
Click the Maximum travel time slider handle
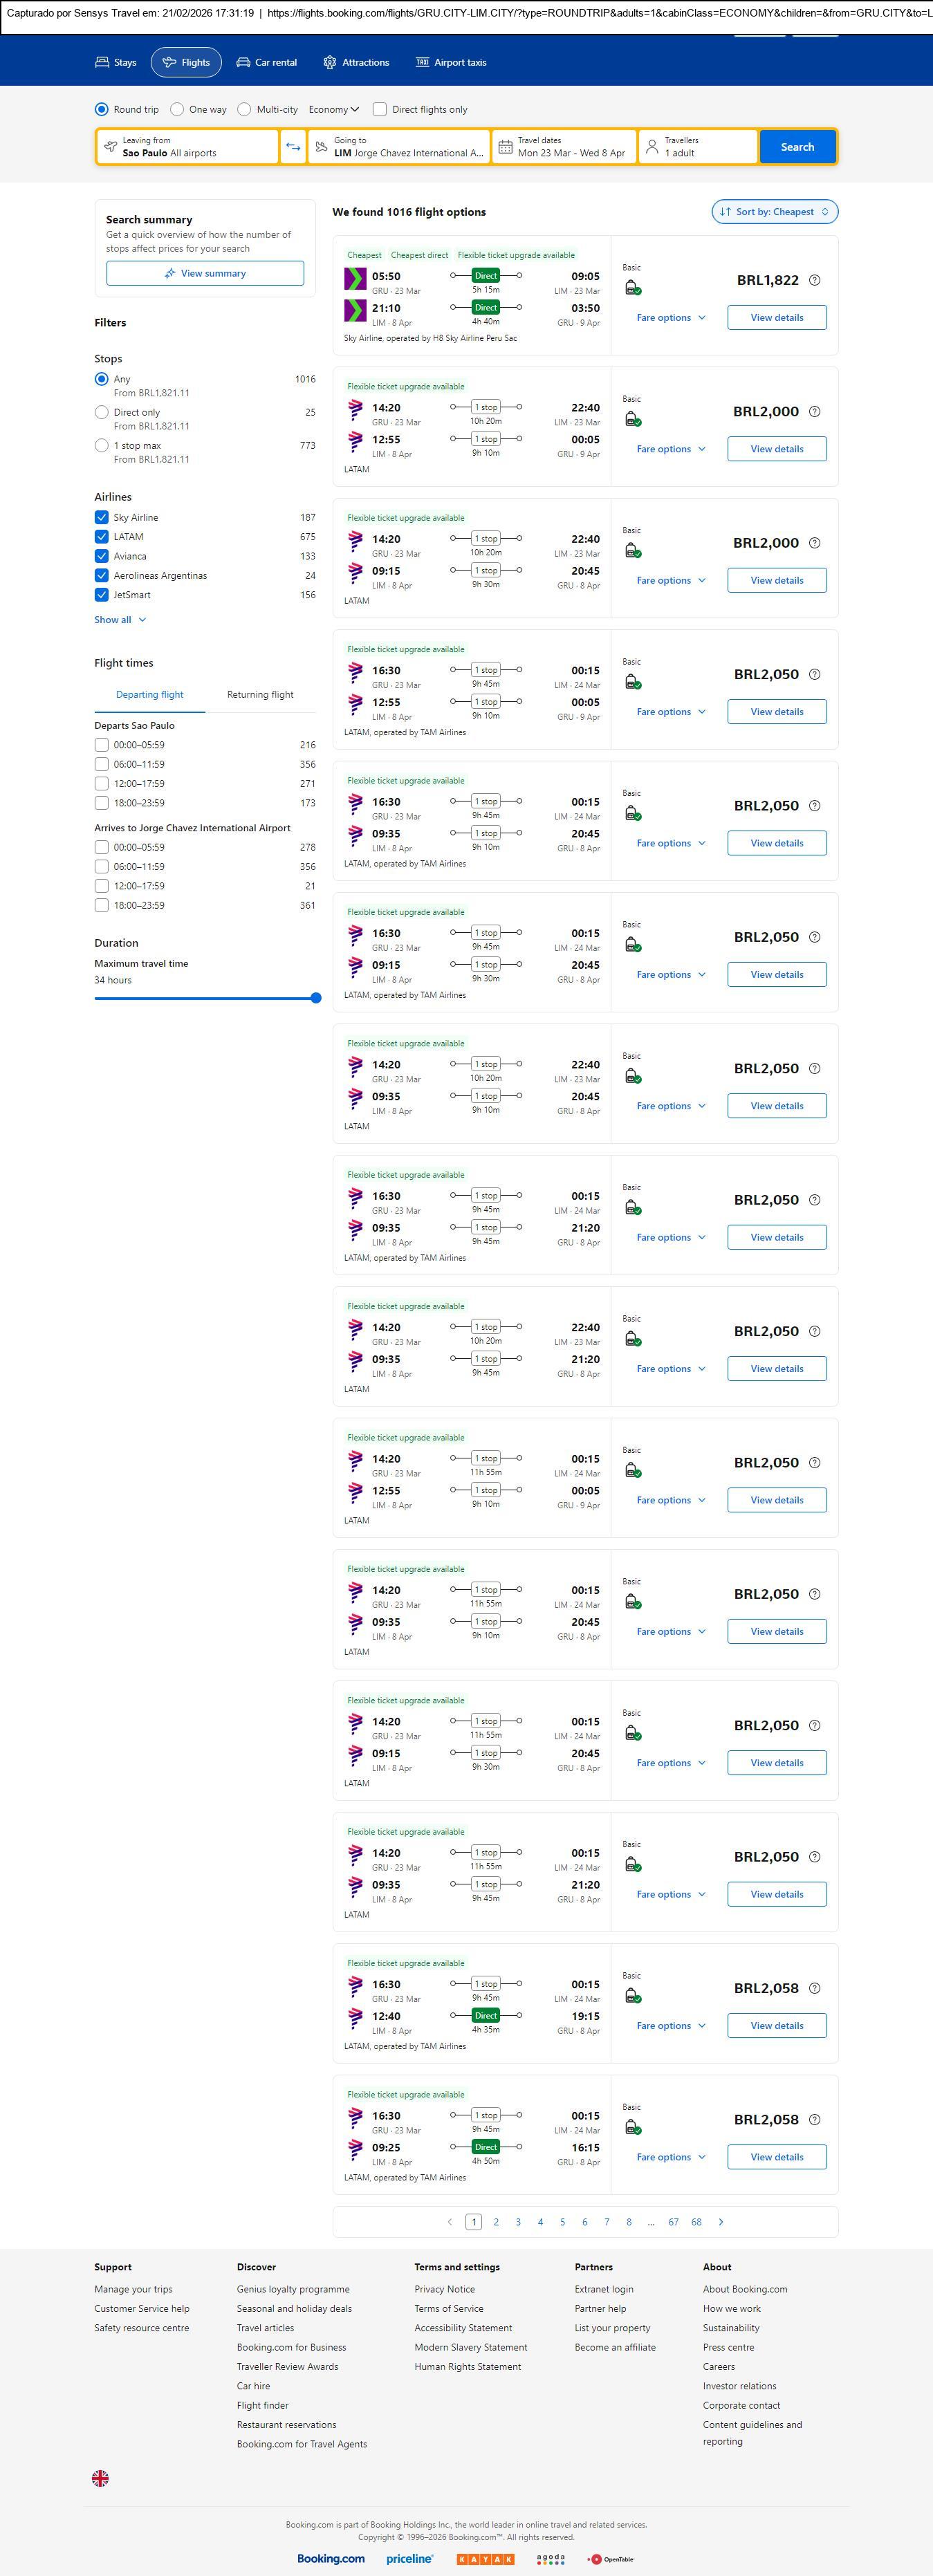(x=316, y=998)
